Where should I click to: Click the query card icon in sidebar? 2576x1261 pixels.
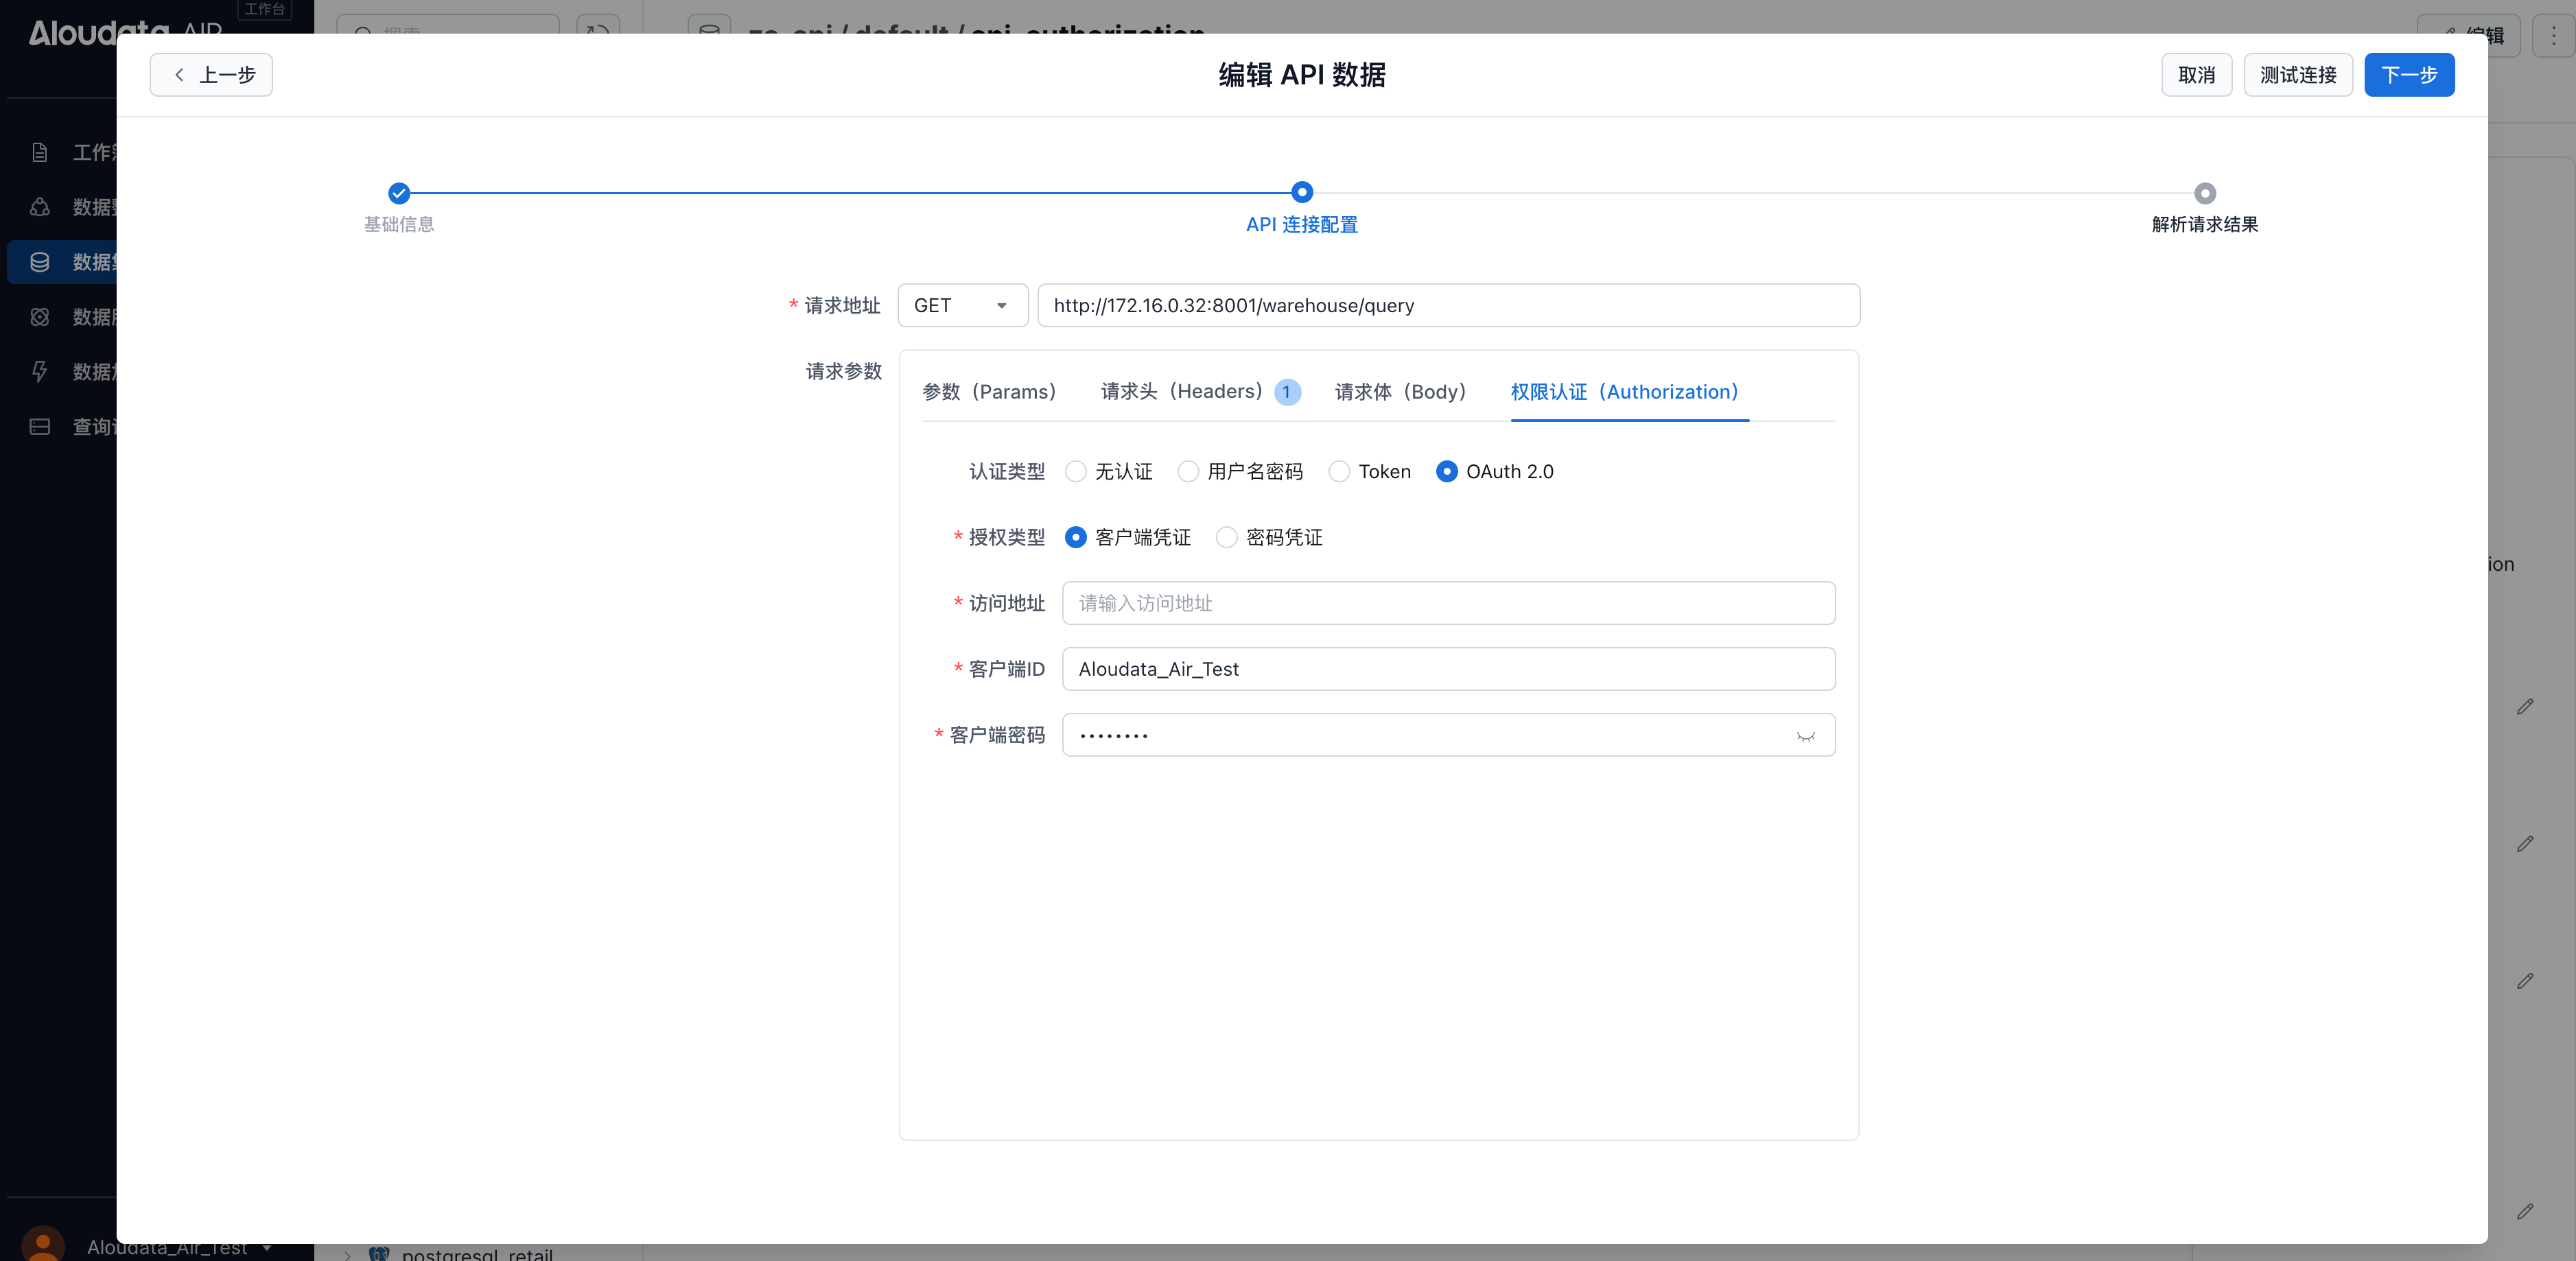[x=40, y=427]
